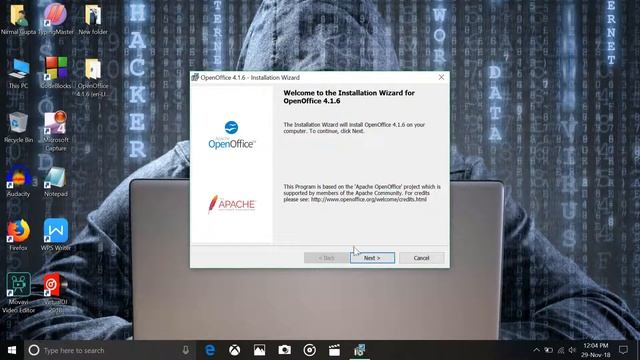Screen dimensions: 640x360
Task: Open the Windows Start menu
Action: click(x=12, y=350)
